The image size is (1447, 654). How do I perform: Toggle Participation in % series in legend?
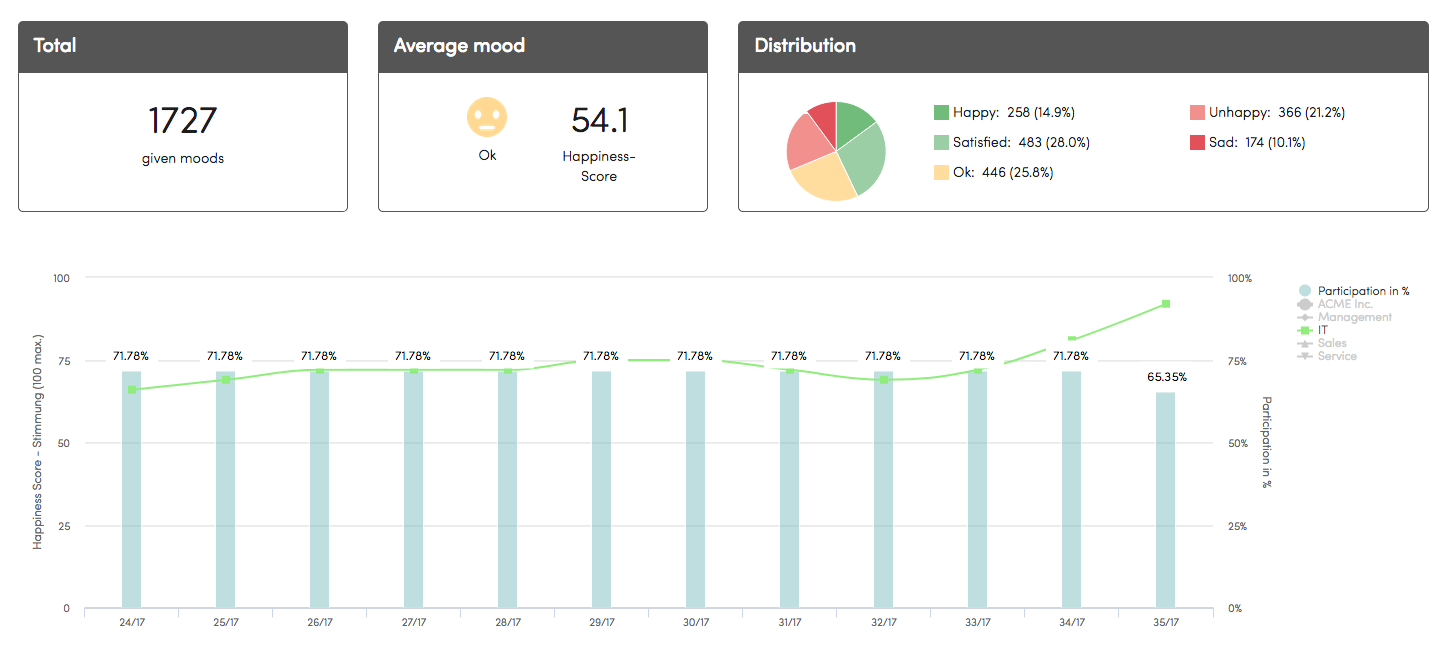pos(1354,291)
